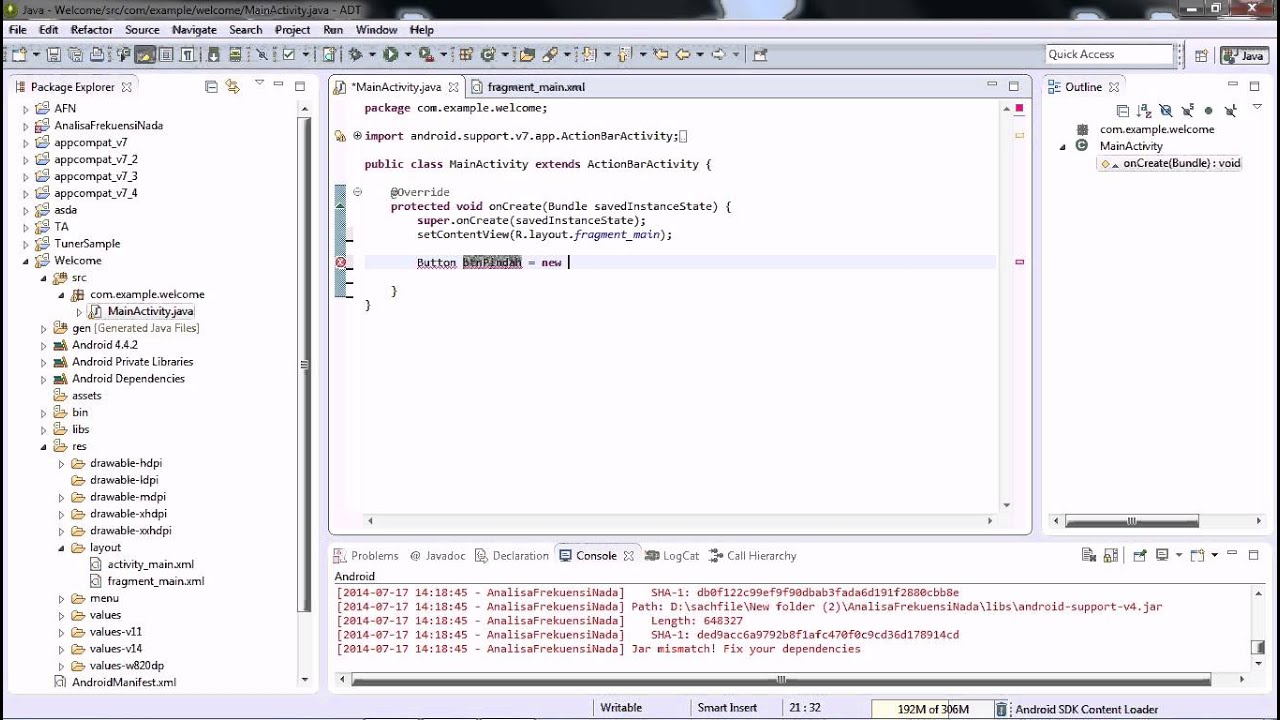Switch to the Javadoc tab
This screenshot has height=720, width=1280.
pyautogui.click(x=436, y=556)
